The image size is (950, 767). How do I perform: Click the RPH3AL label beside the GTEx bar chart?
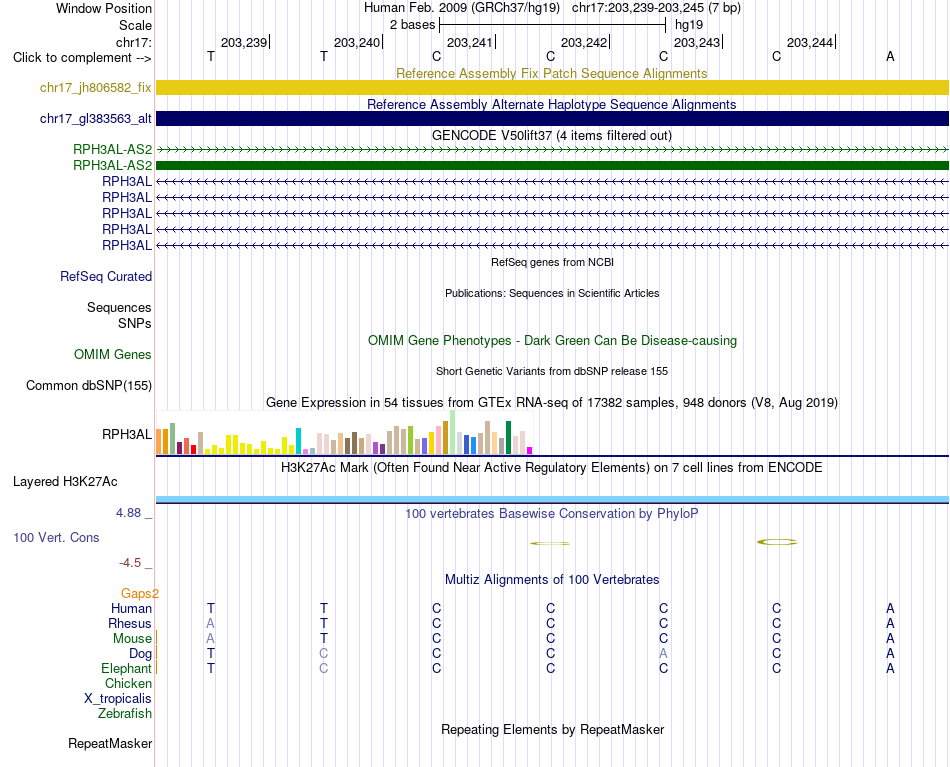pyautogui.click(x=127, y=434)
